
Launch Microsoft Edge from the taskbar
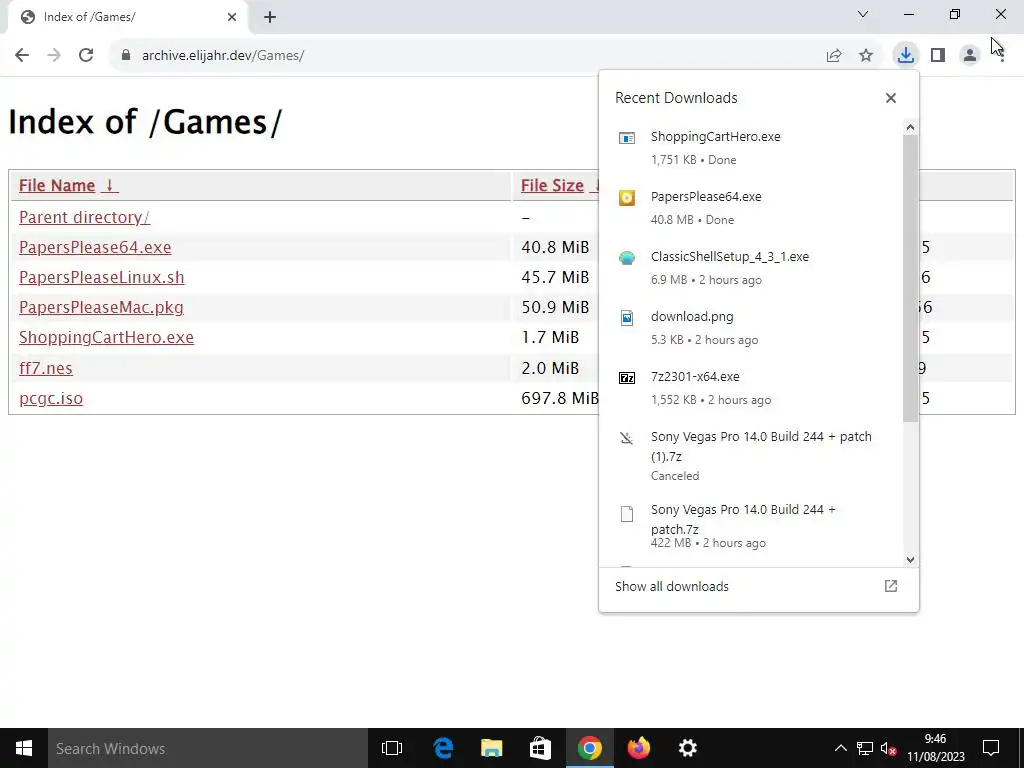[x=443, y=748]
